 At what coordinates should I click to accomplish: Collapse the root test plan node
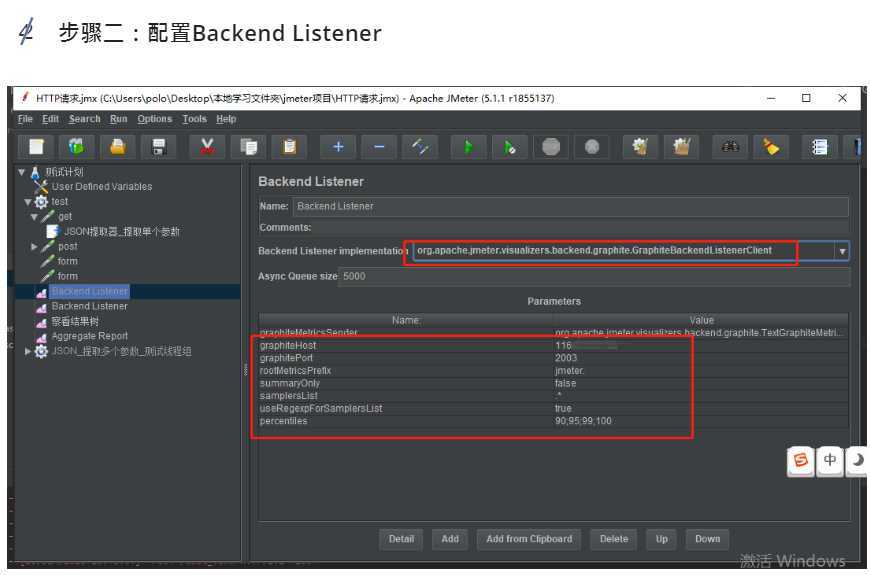(22, 172)
